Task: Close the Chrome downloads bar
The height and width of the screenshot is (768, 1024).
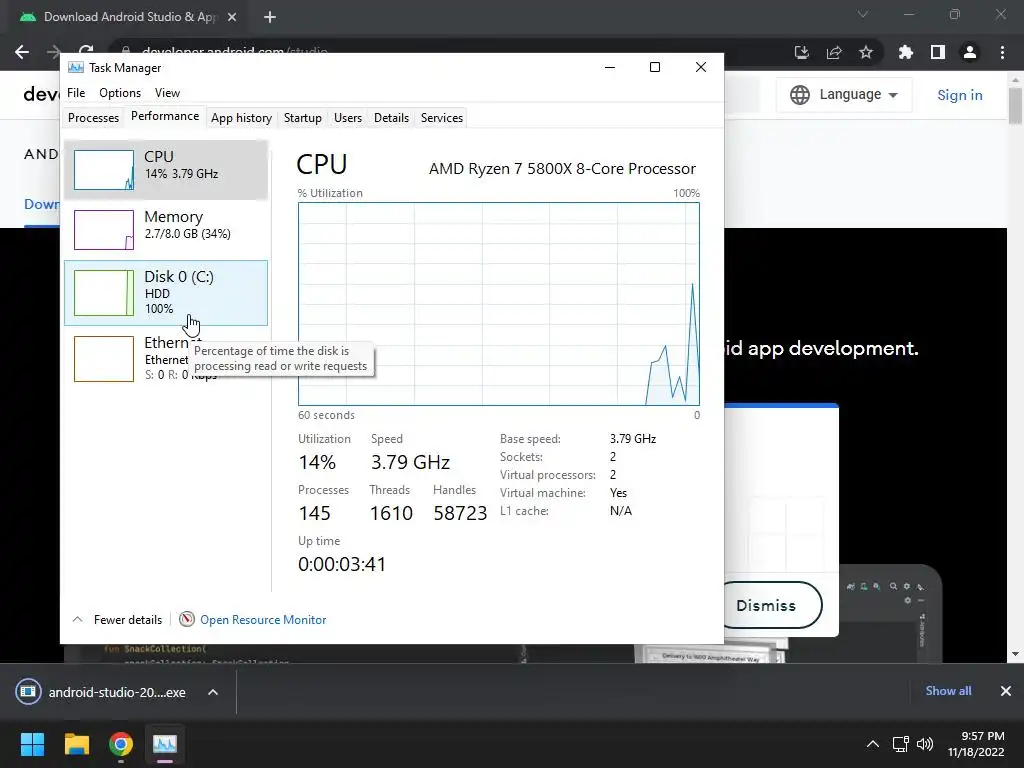Action: 1006,691
